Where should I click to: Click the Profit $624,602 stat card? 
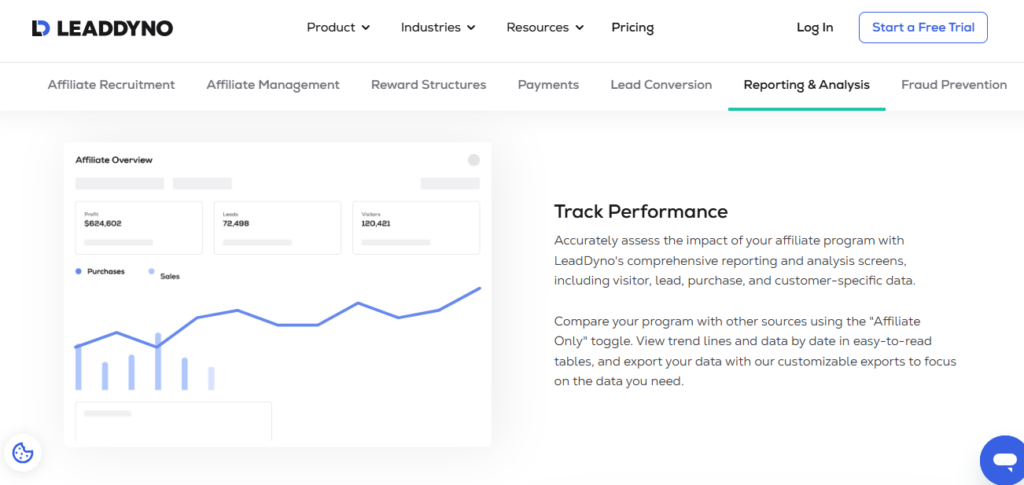pyautogui.click(x=138, y=227)
